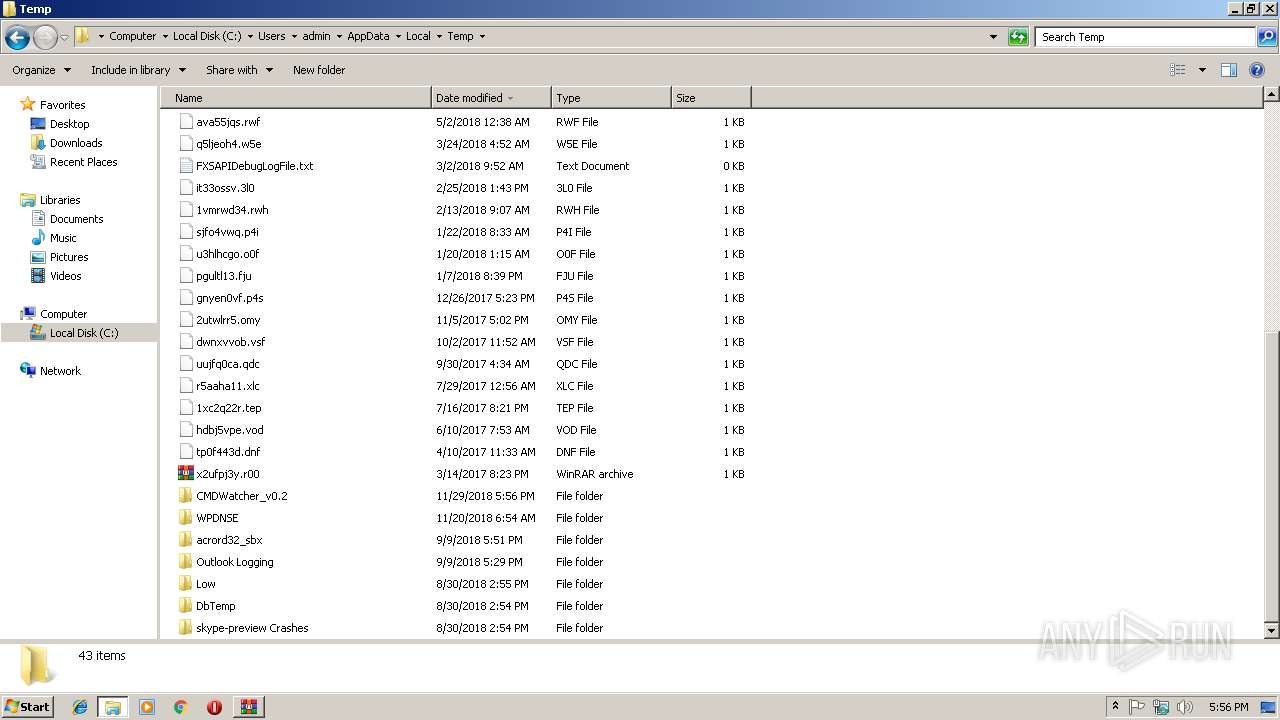
Task: Select the CMDWatcher_v0.2 folder icon
Action: [185, 496]
